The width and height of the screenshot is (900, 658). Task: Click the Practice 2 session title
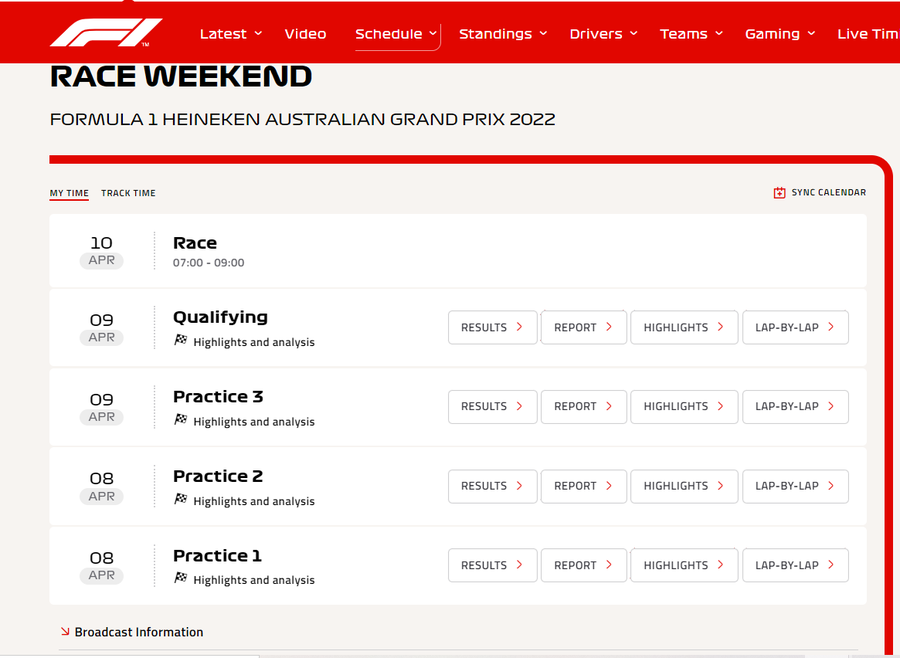218,476
